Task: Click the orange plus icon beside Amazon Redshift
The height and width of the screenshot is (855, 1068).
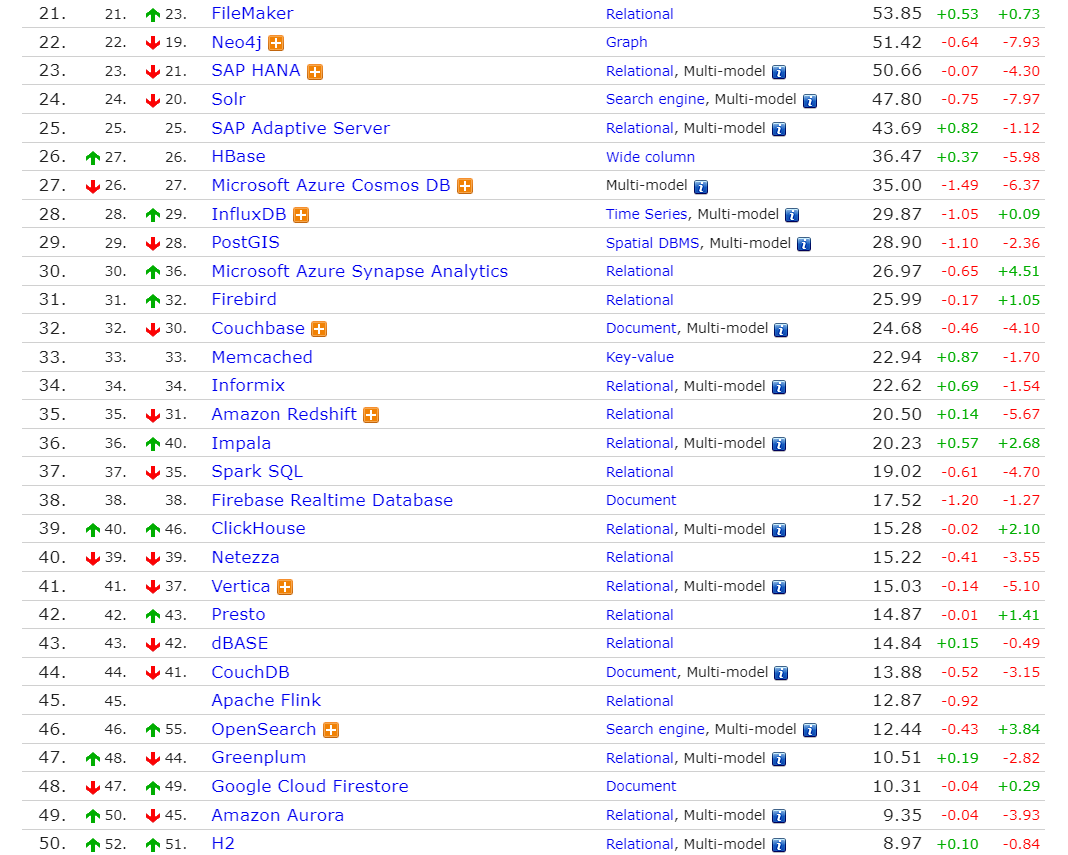Action: coord(371,416)
